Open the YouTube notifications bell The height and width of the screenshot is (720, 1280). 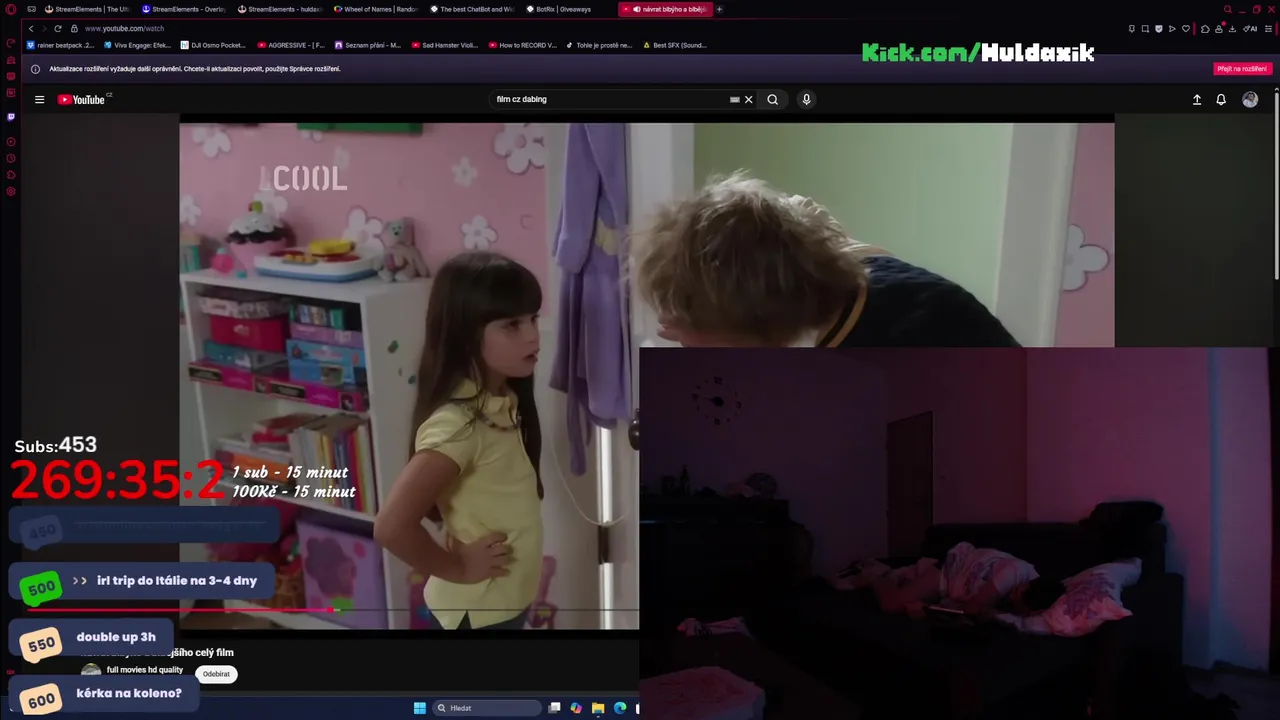1221,99
